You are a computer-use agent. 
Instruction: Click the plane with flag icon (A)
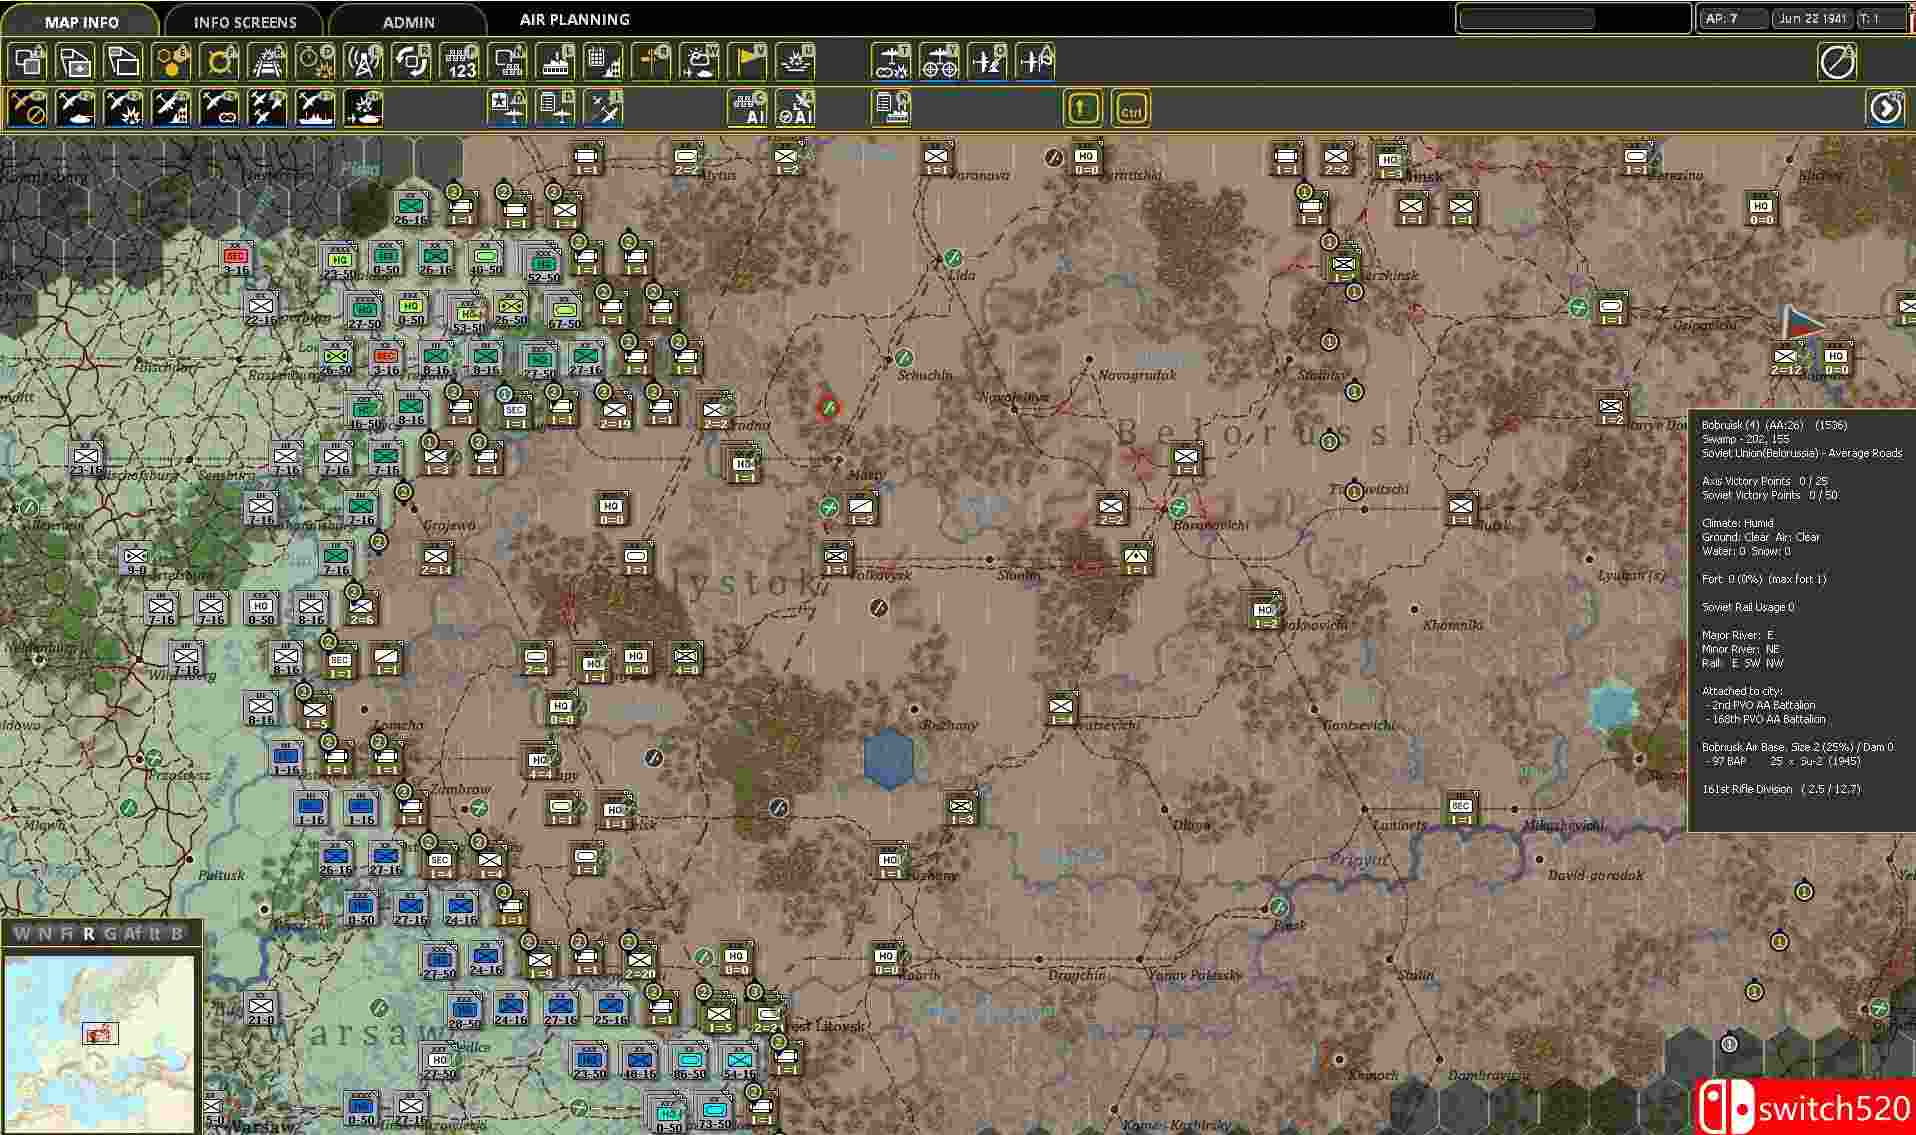pos(1036,62)
